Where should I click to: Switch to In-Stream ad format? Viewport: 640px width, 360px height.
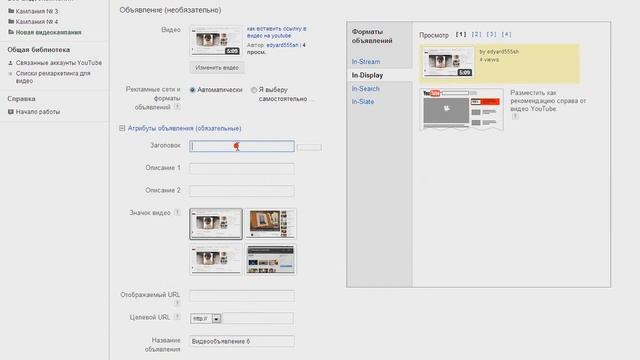366,62
